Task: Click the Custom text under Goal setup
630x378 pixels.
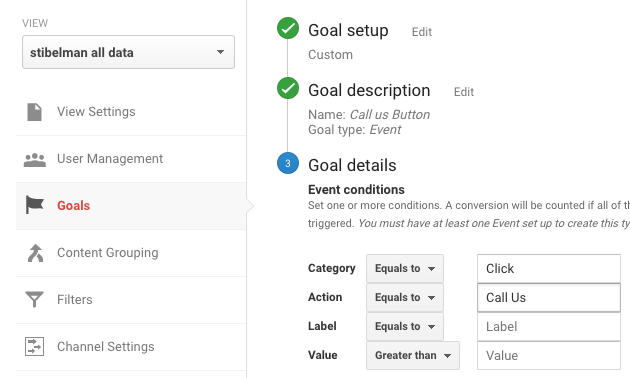Action: (330, 55)
